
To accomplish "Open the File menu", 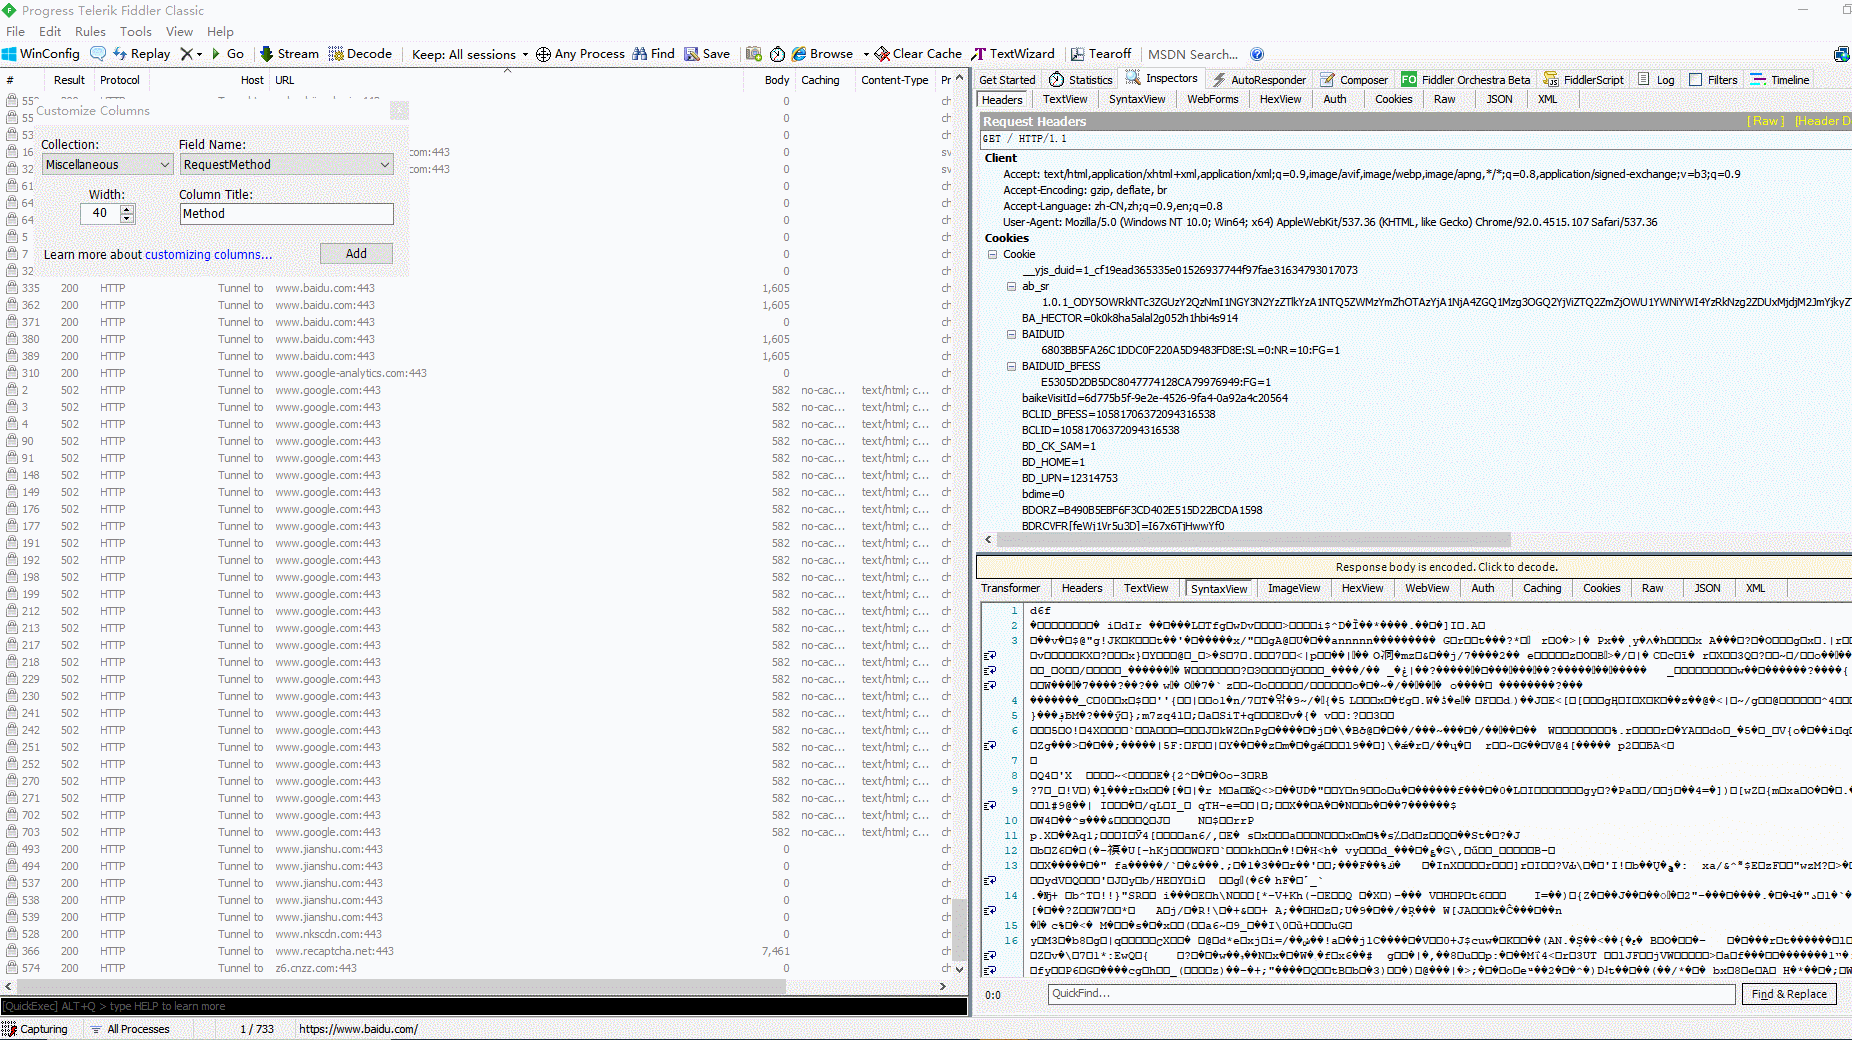I will pos(15,31).
